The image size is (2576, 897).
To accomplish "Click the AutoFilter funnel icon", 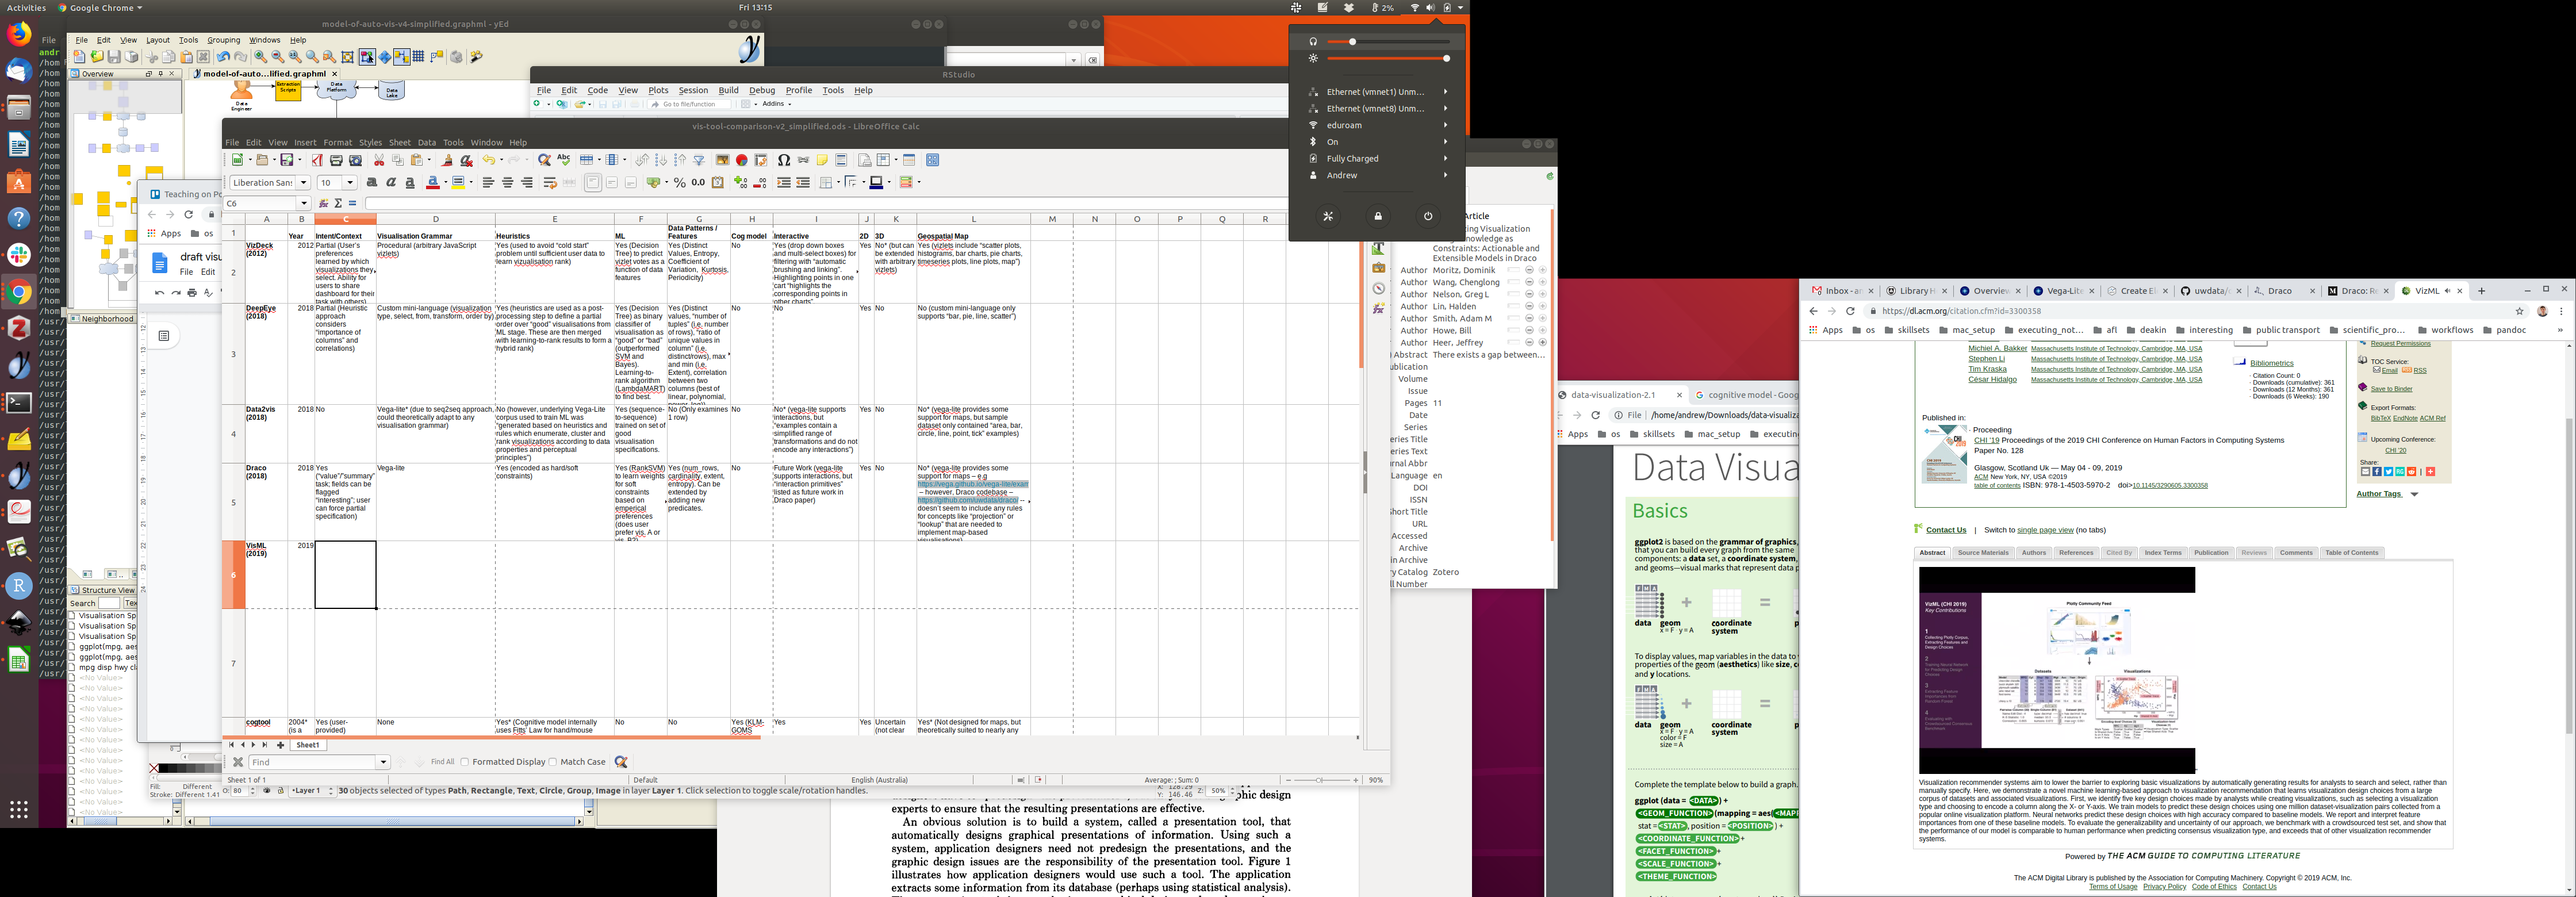I will coord(699,160).
